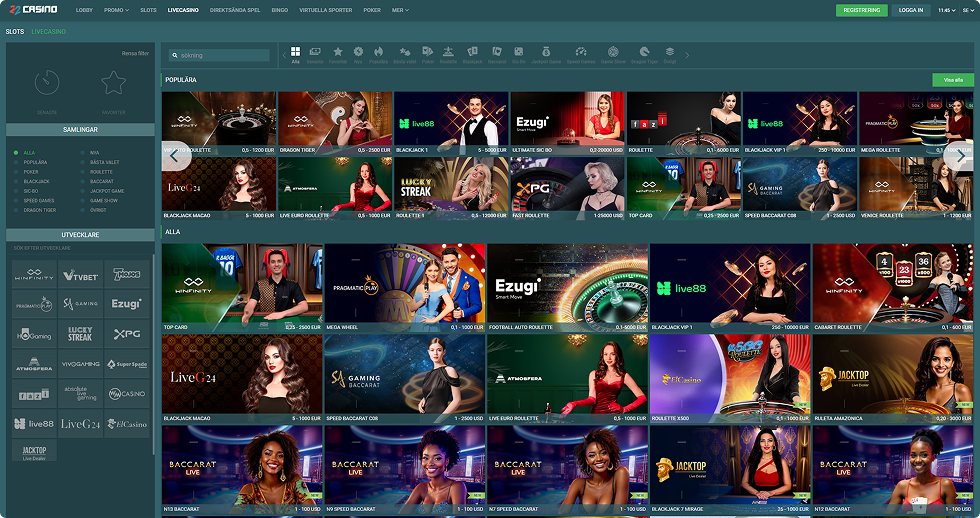Filter by Dragon Tiger icon
The height and width of the screenshot is (518, 980).
644,52
